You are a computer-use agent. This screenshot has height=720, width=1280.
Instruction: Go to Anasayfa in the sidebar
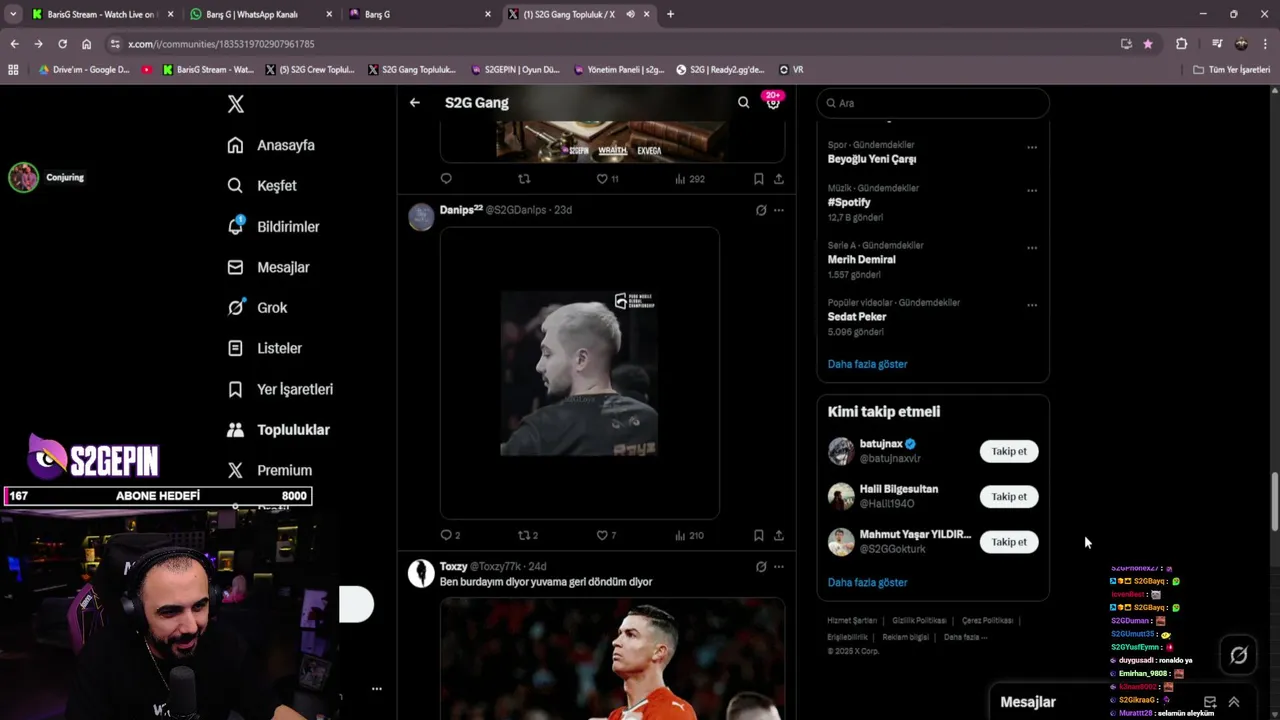click(271, 145)
